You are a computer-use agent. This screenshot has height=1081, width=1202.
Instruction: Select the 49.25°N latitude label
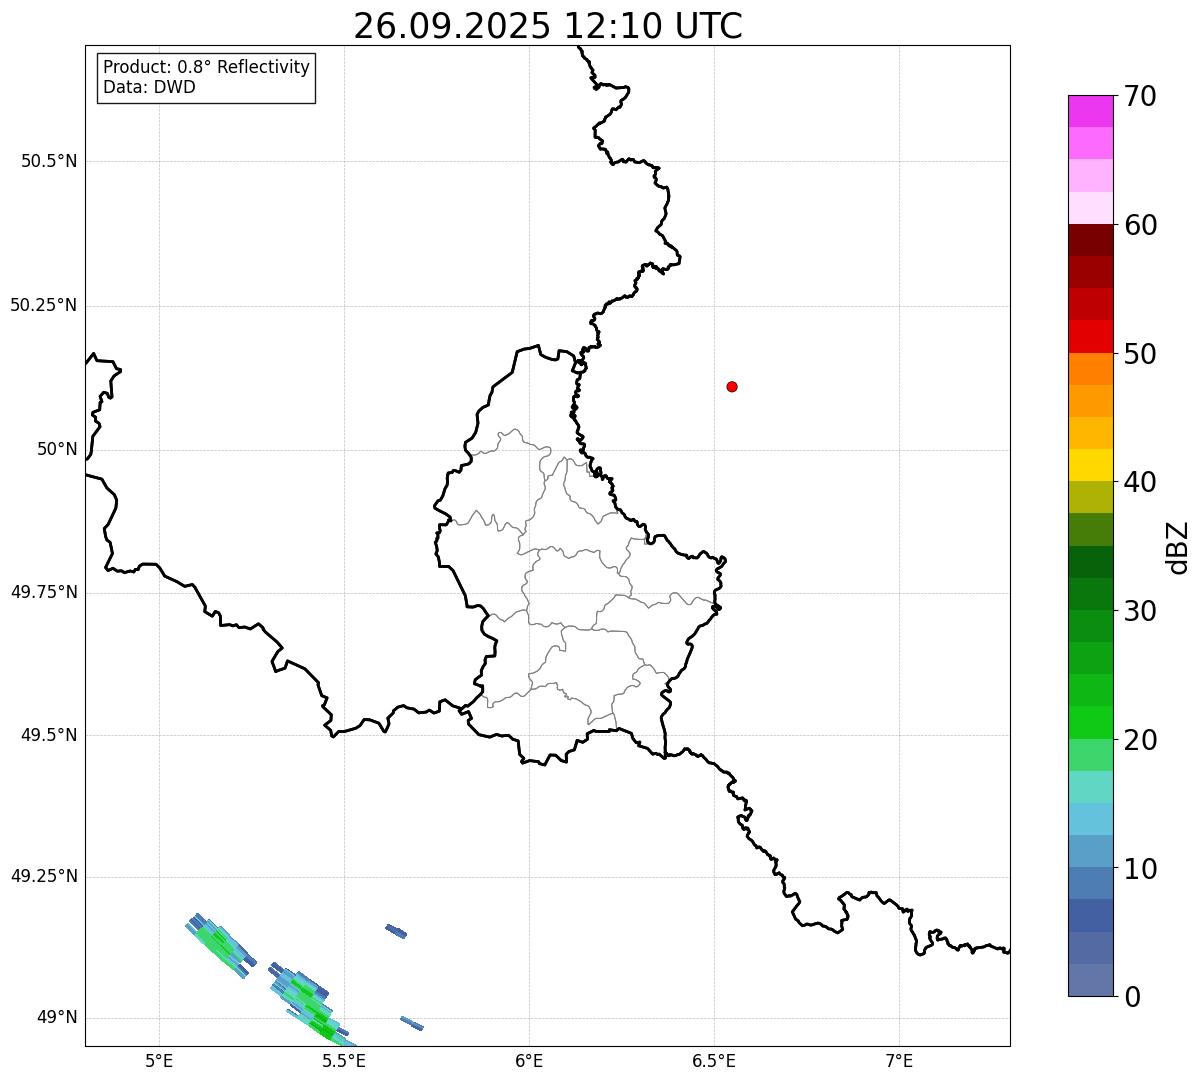point(44,877)
